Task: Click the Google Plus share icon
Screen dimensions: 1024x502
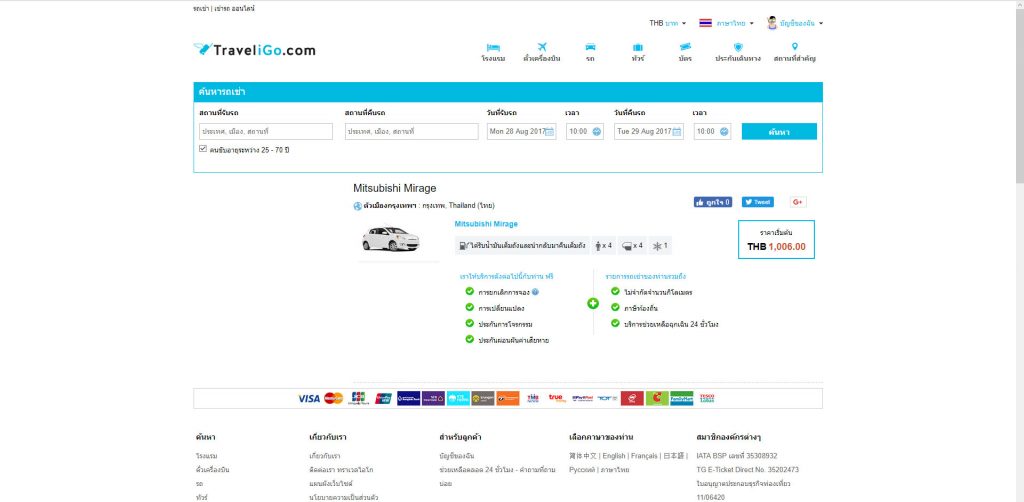Action: pyautogui.click(x=797, y=202)
